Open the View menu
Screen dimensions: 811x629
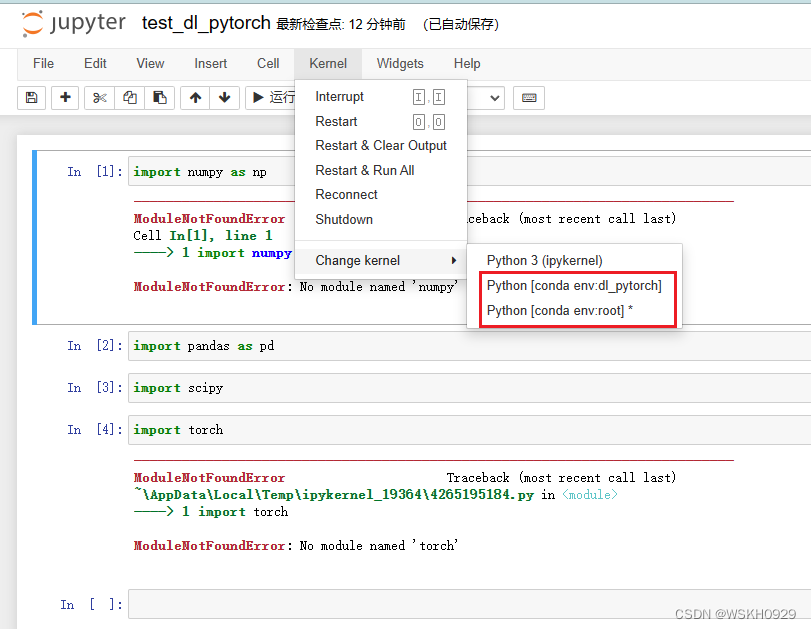(x=150, y=64)
